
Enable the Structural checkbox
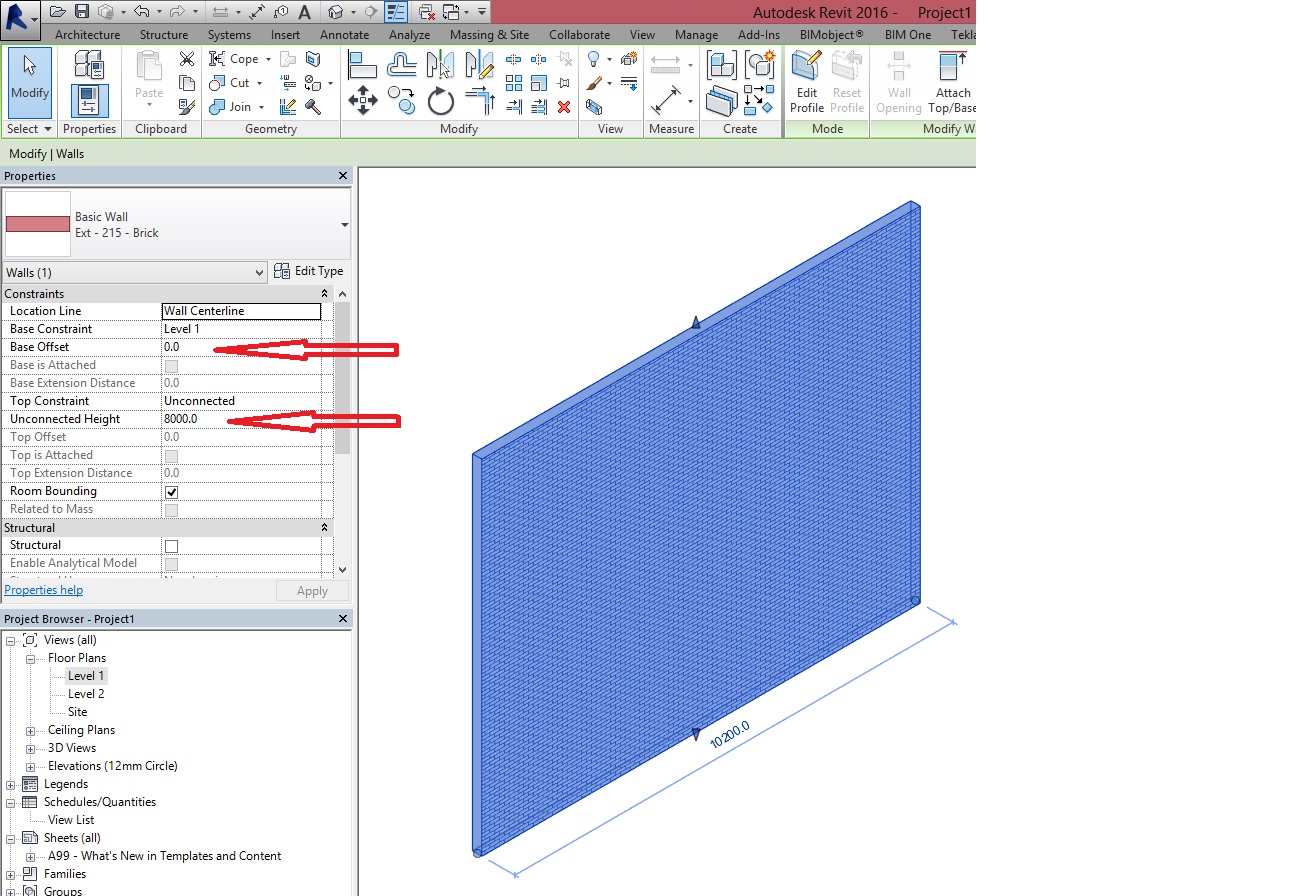tap(171, 545)
